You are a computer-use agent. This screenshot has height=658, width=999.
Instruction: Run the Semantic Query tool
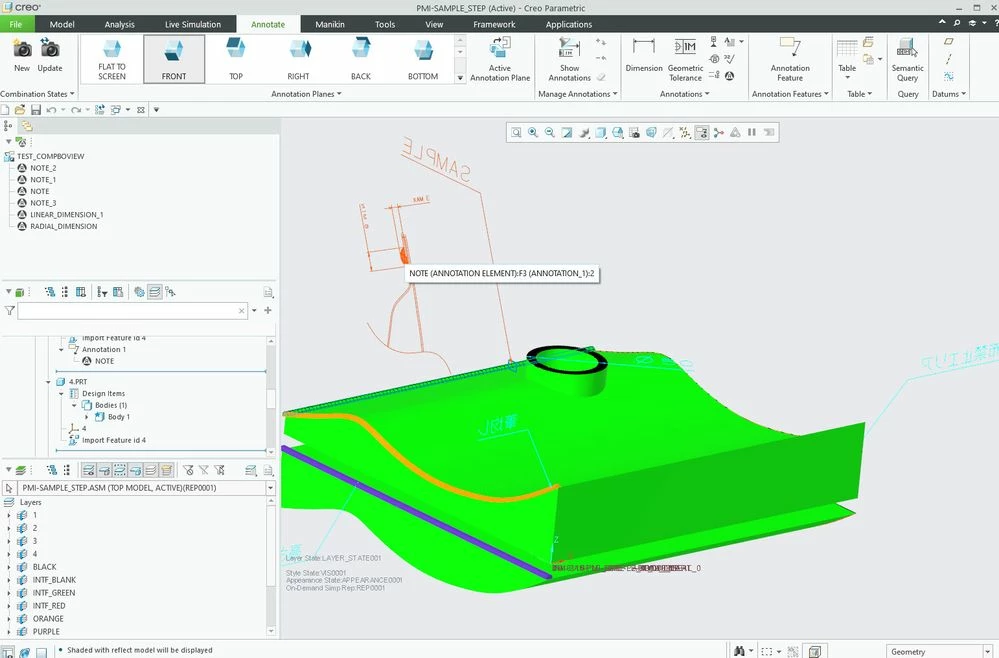[x=907, y=59]
